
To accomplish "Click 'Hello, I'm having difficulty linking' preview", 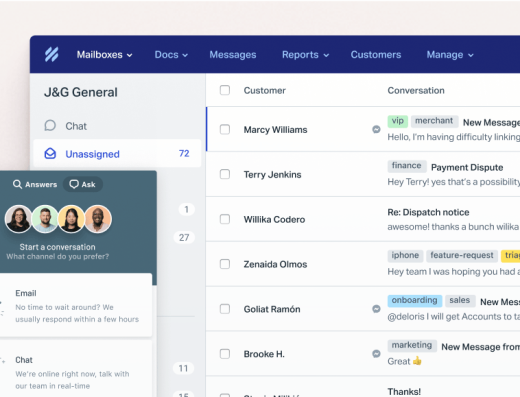I will (453, 137).
